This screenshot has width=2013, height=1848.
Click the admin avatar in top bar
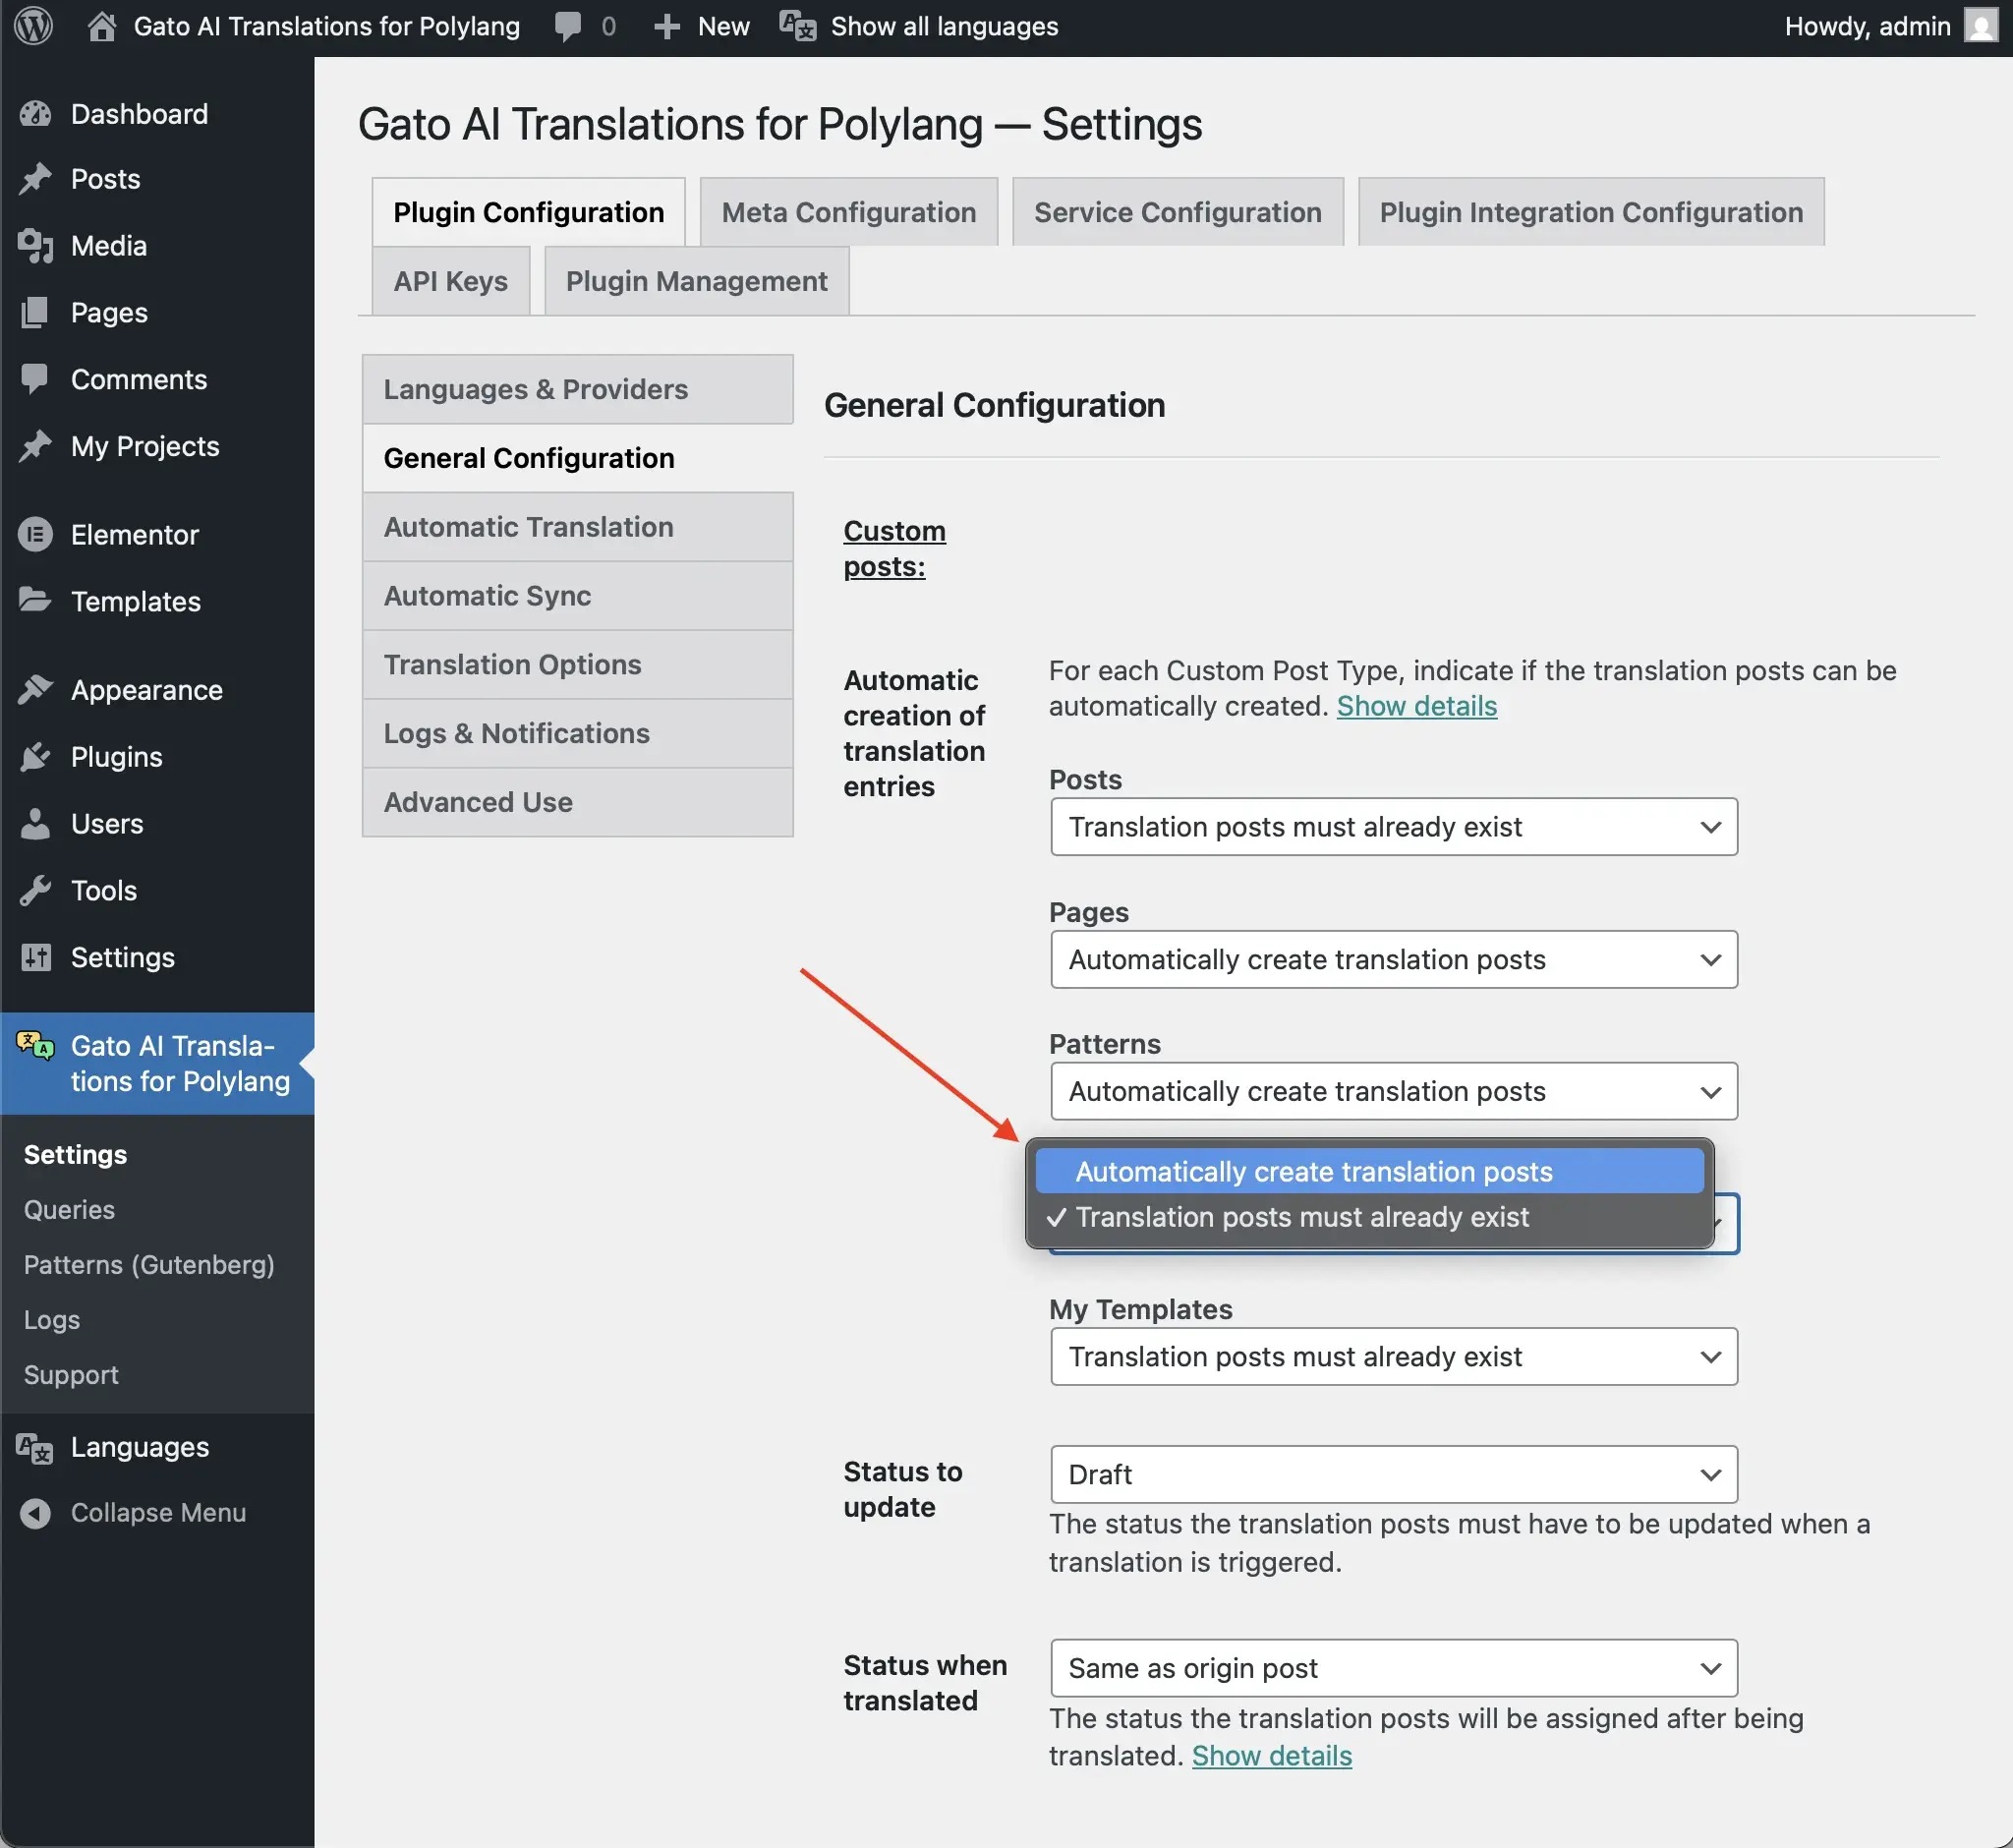pyautogui.click(x=1979, y=26)
